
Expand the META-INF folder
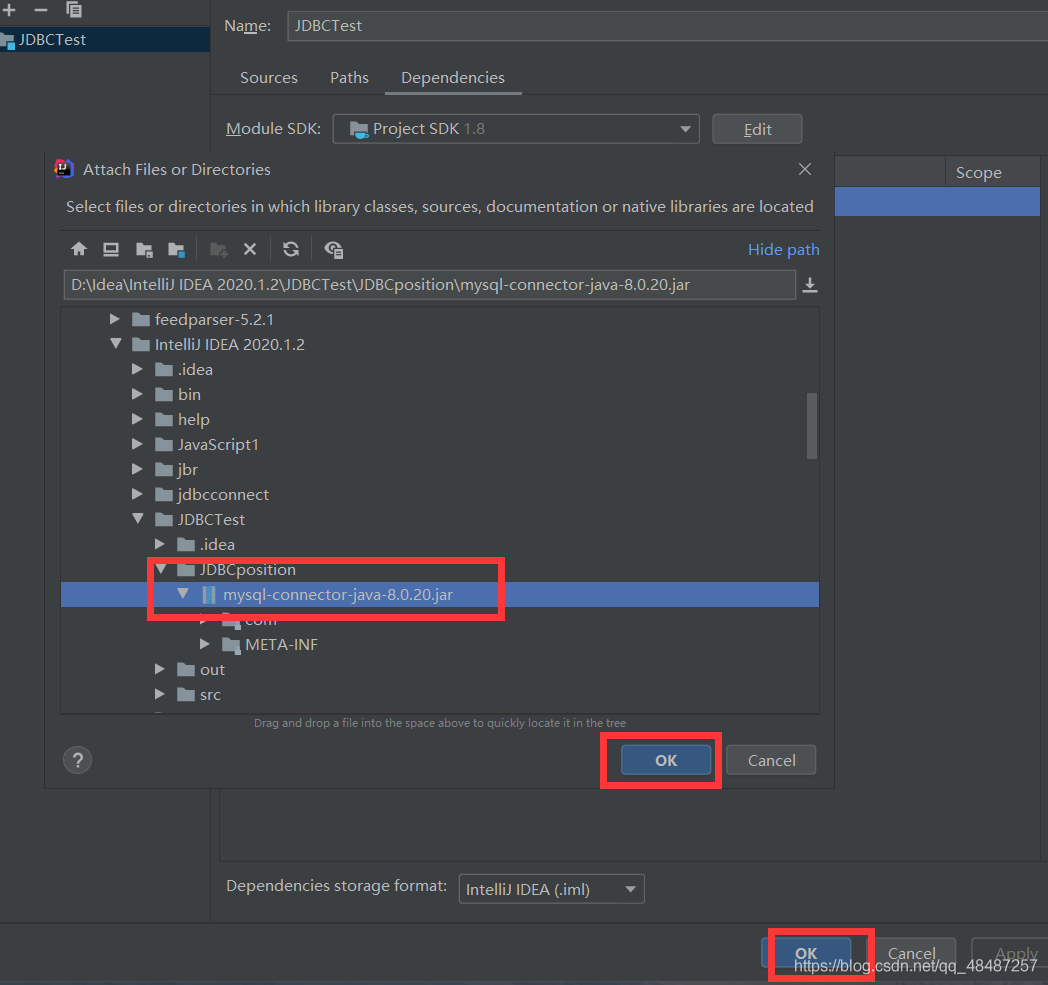(205, 644)
